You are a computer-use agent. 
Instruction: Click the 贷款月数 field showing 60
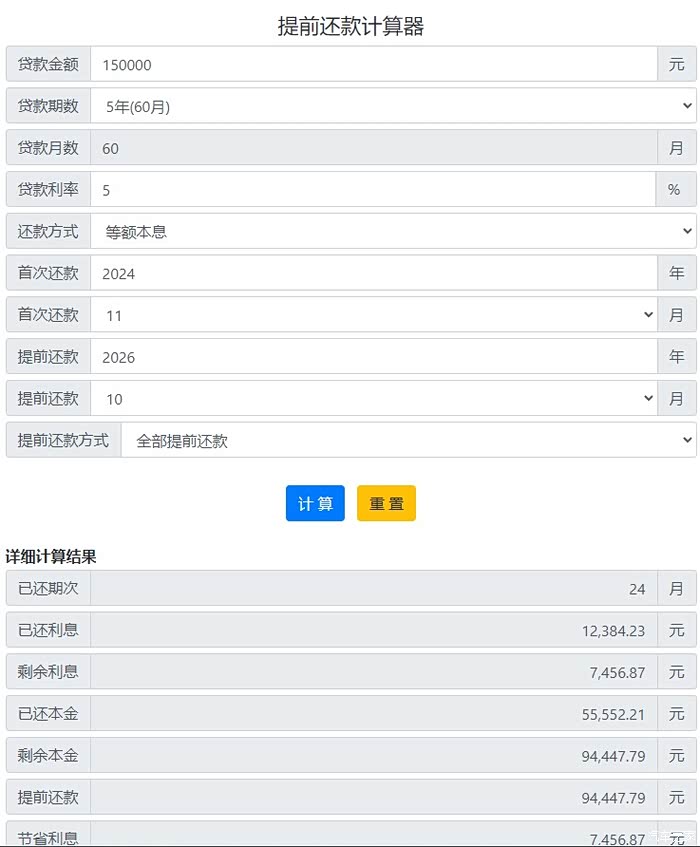click(x=373, y=148)
